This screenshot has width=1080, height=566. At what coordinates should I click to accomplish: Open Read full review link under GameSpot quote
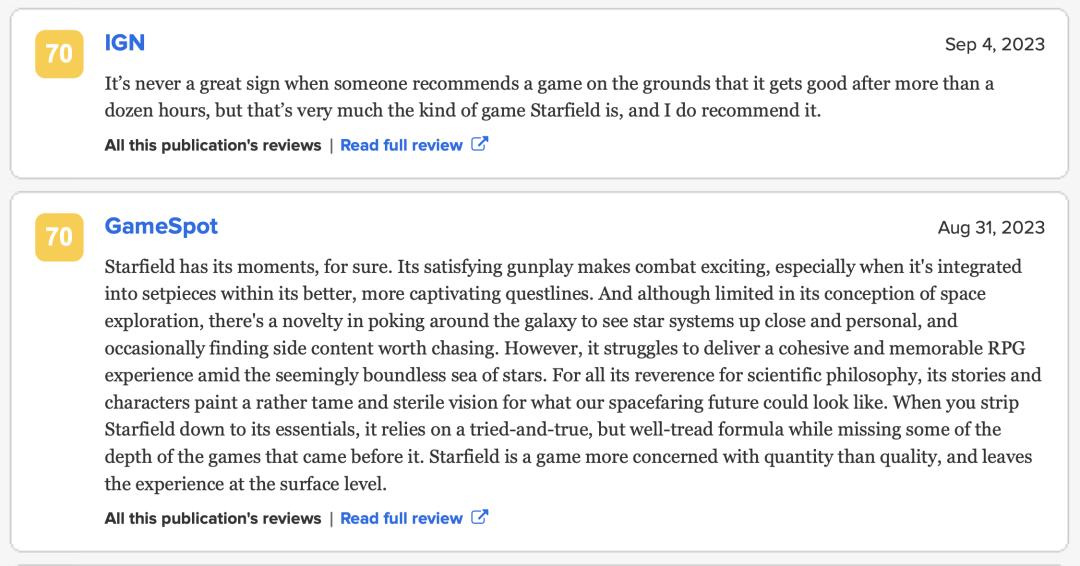[401, 518]
